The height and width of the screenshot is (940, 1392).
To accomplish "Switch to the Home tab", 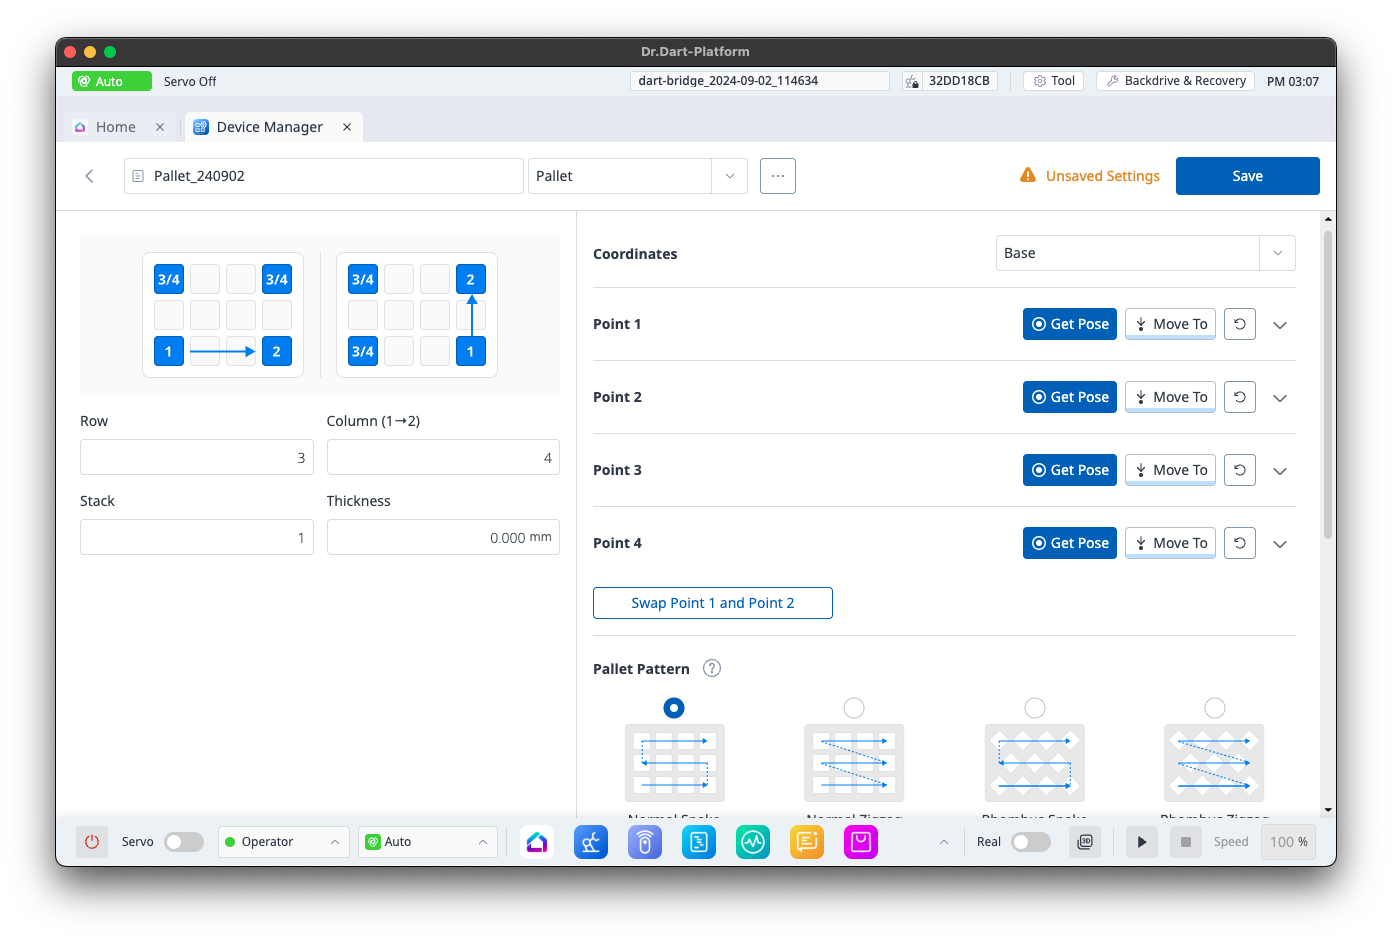I will point(115,127).
